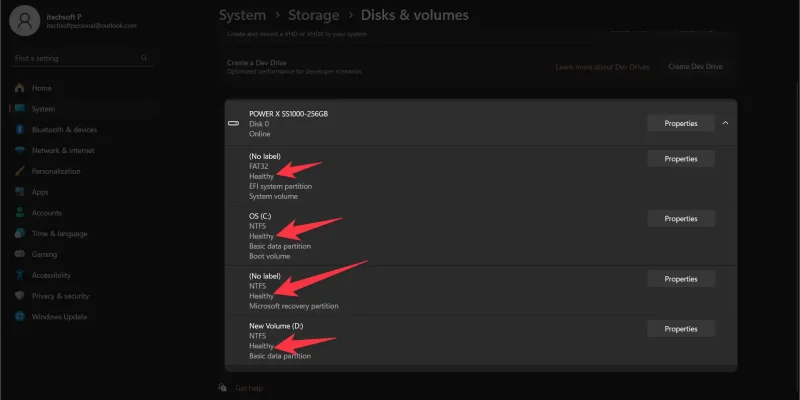800x400 pixels.
Task: Click the Boot volume text
Action: (x=269, y=256)
